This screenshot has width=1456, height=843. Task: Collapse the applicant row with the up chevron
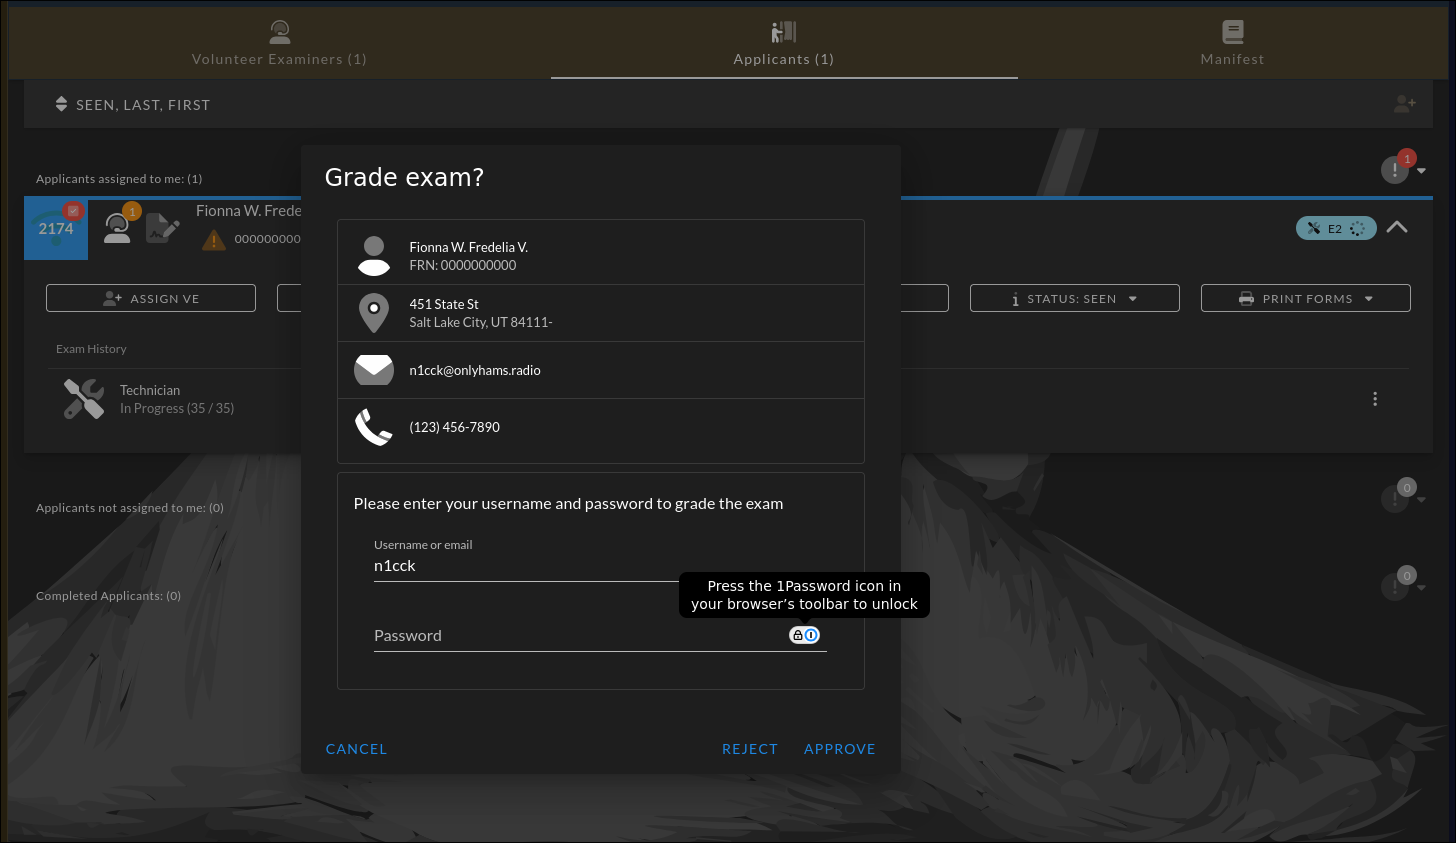pyautogui.click(x=1397, y=227)
